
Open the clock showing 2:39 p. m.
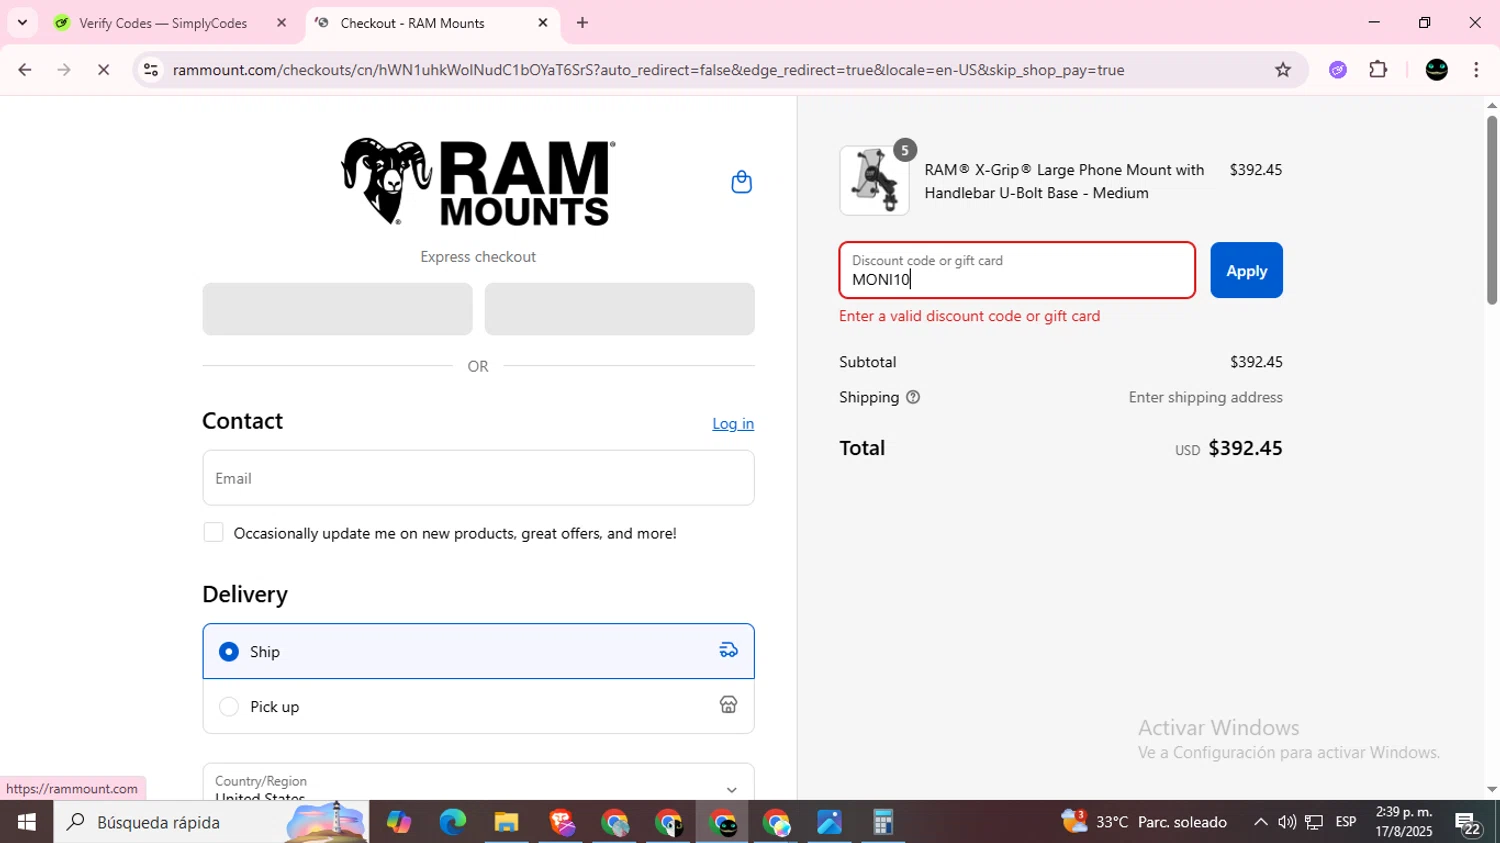(1404, 822)
